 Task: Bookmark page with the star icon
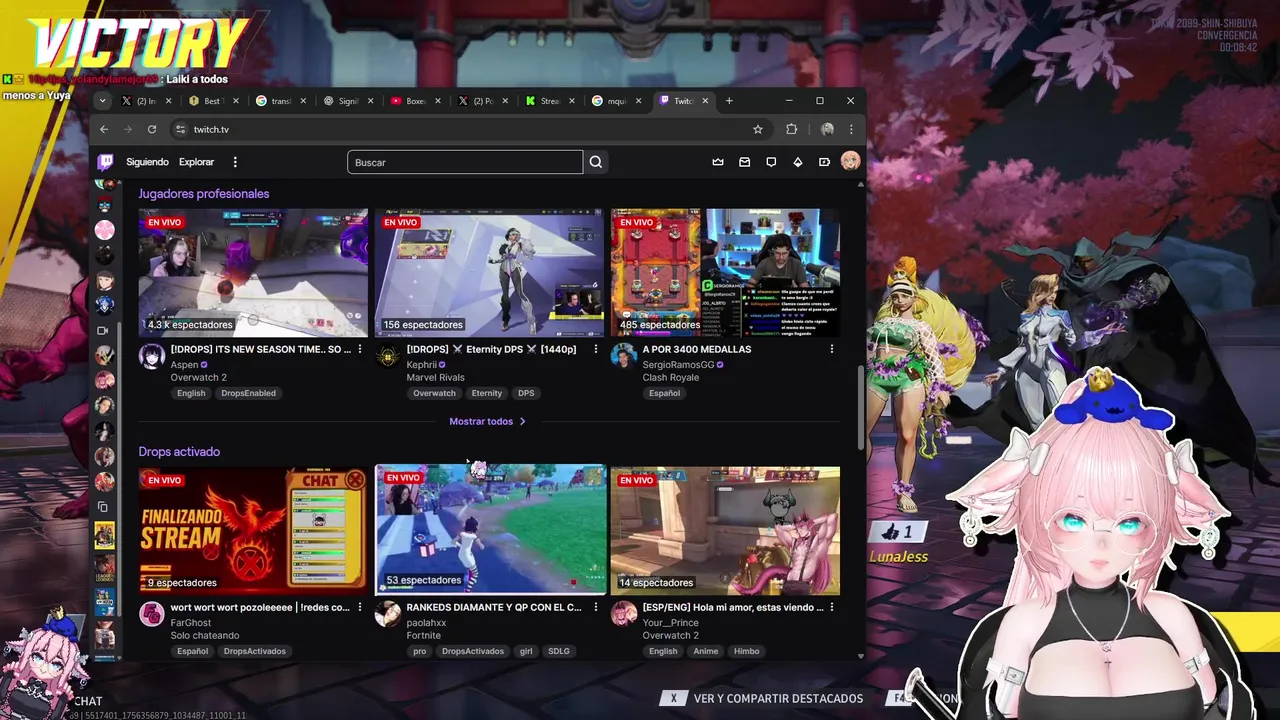tap(758, 129)
